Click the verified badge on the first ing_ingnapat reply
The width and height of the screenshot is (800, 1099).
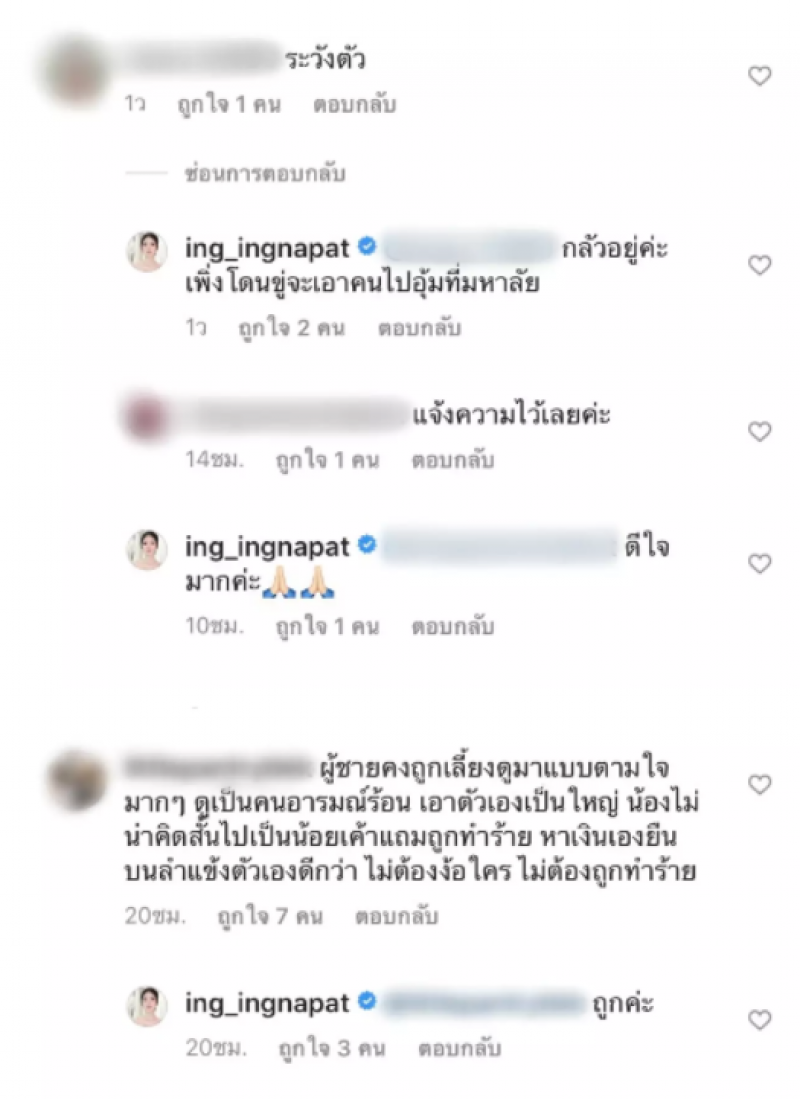(367, 247)
